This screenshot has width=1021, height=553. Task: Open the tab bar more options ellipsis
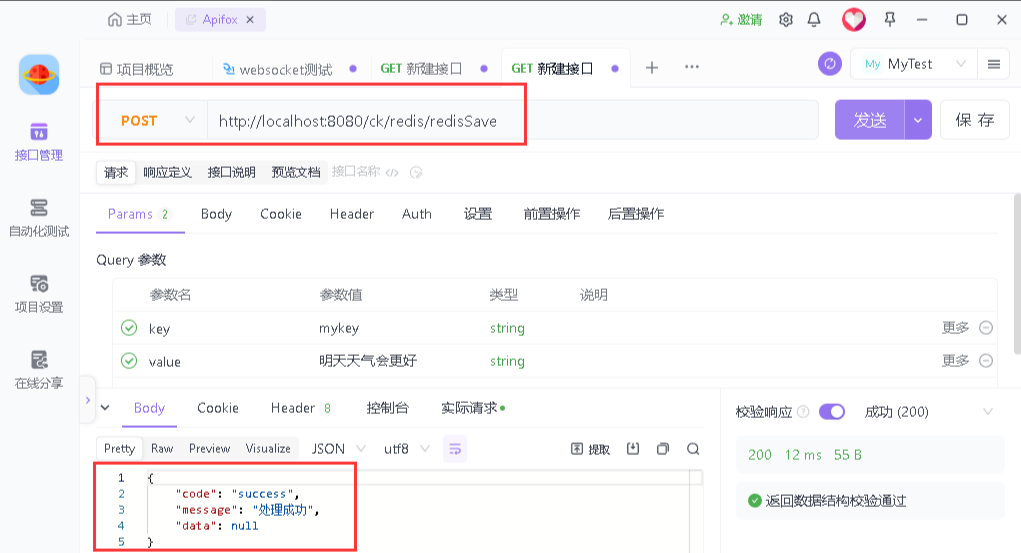[692, 66]
